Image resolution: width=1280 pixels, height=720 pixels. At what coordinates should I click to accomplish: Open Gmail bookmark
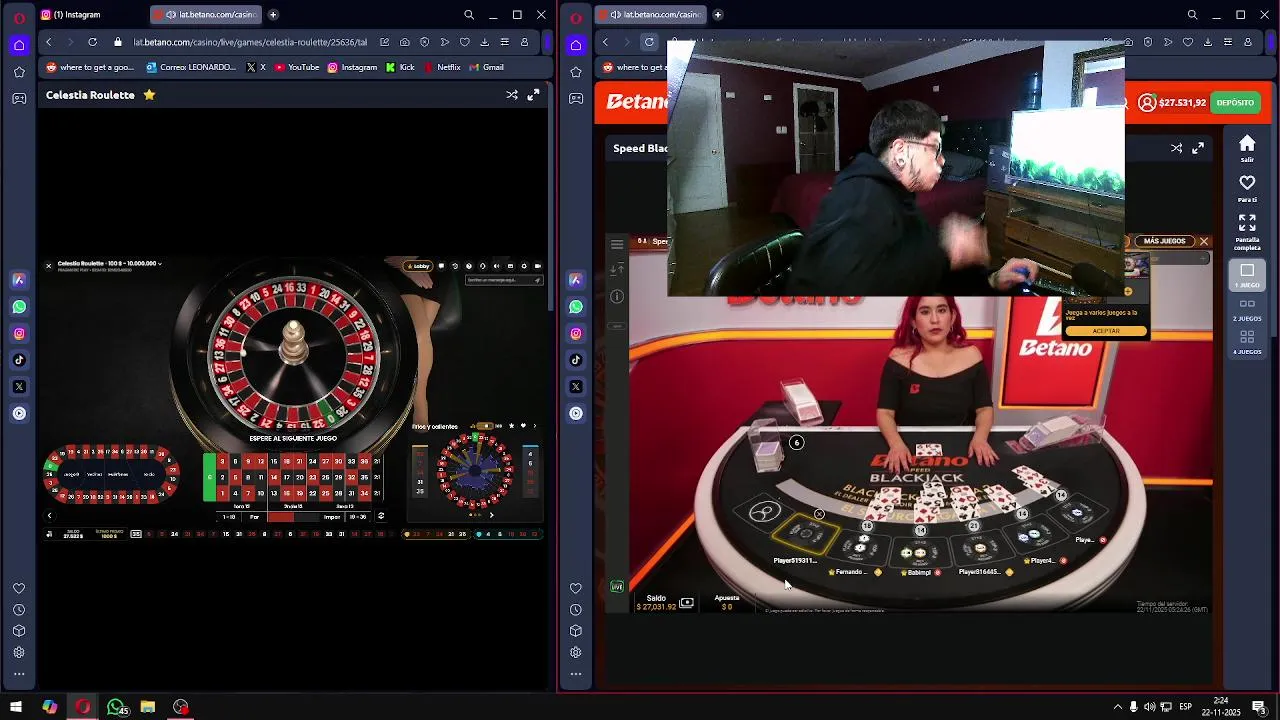point(486,67)
